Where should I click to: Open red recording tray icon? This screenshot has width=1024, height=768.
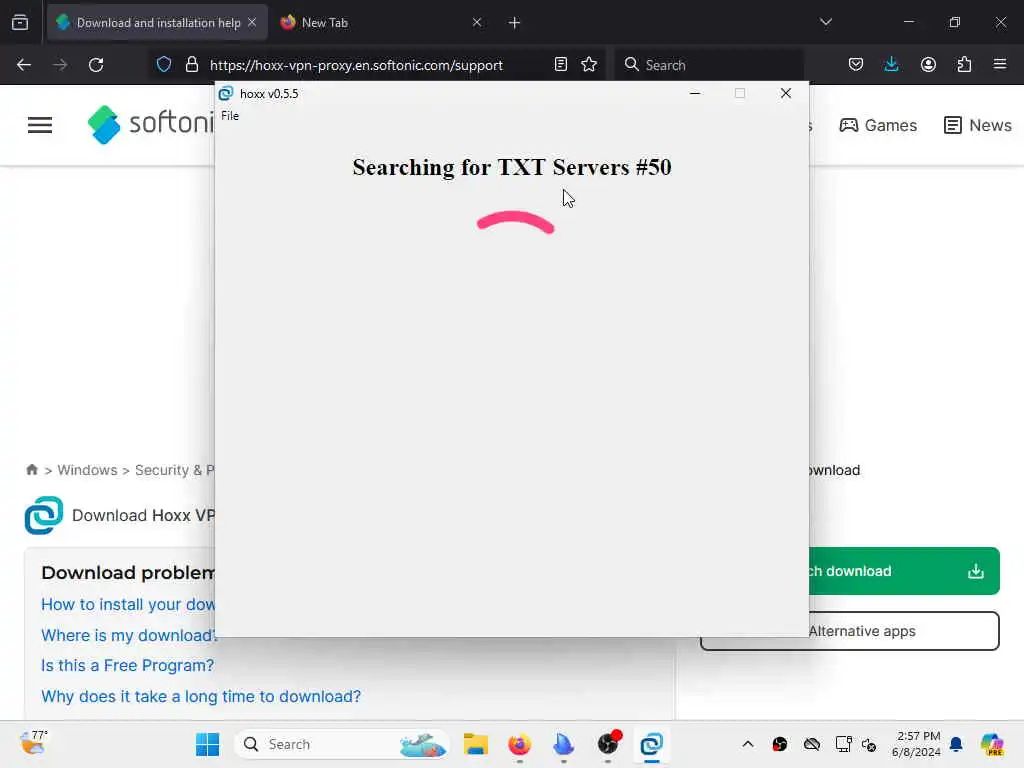click(x=780, y=744)
